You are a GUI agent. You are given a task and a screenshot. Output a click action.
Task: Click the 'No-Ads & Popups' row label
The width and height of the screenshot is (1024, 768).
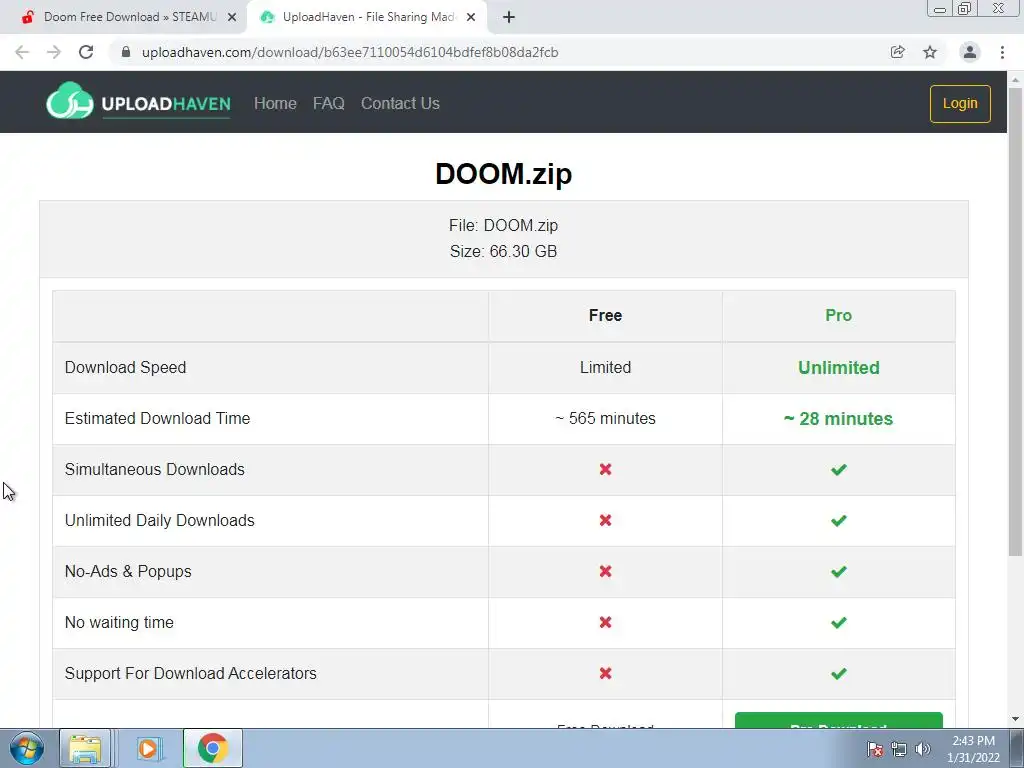pos(128,571)
